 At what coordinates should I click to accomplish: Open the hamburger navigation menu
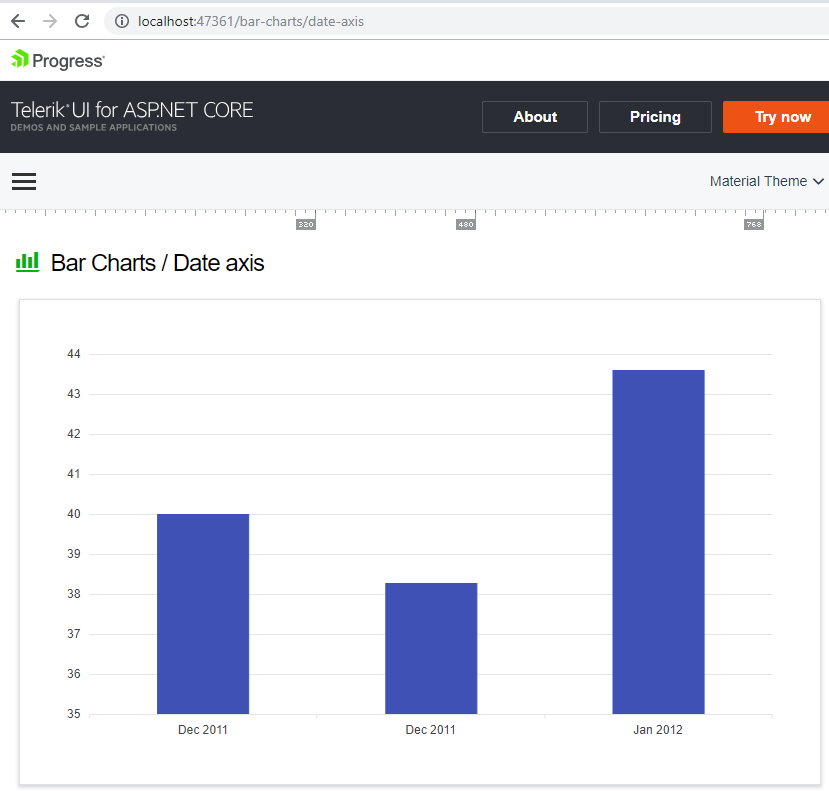click(24, 181)
